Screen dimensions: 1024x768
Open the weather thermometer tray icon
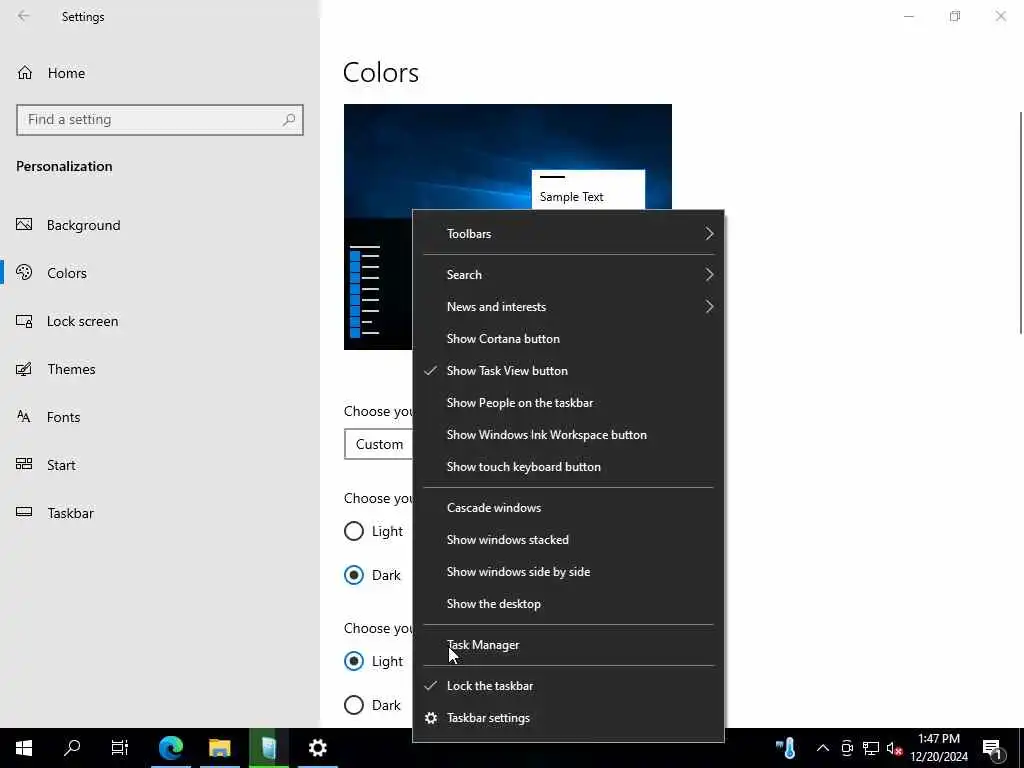coord(786,748)
